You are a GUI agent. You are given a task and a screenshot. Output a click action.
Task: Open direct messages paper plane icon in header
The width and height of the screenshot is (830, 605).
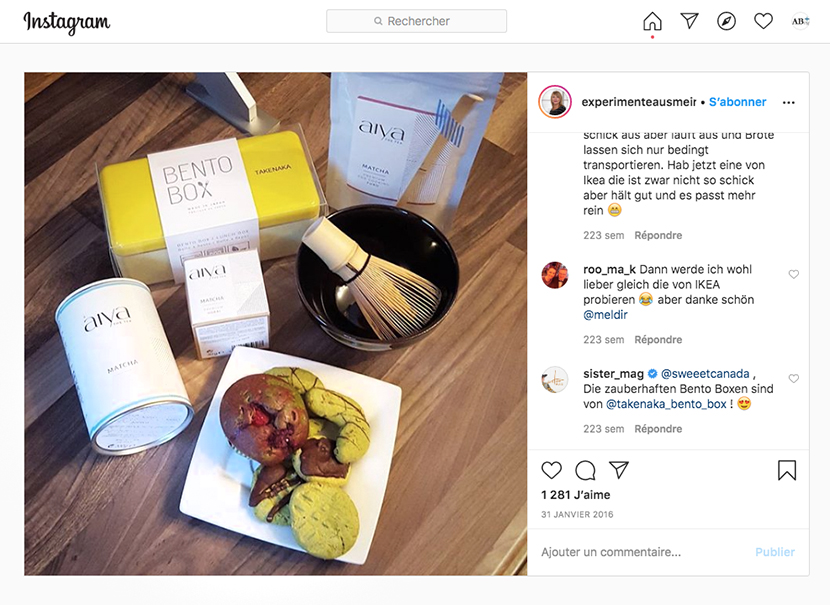pos(689,21)
